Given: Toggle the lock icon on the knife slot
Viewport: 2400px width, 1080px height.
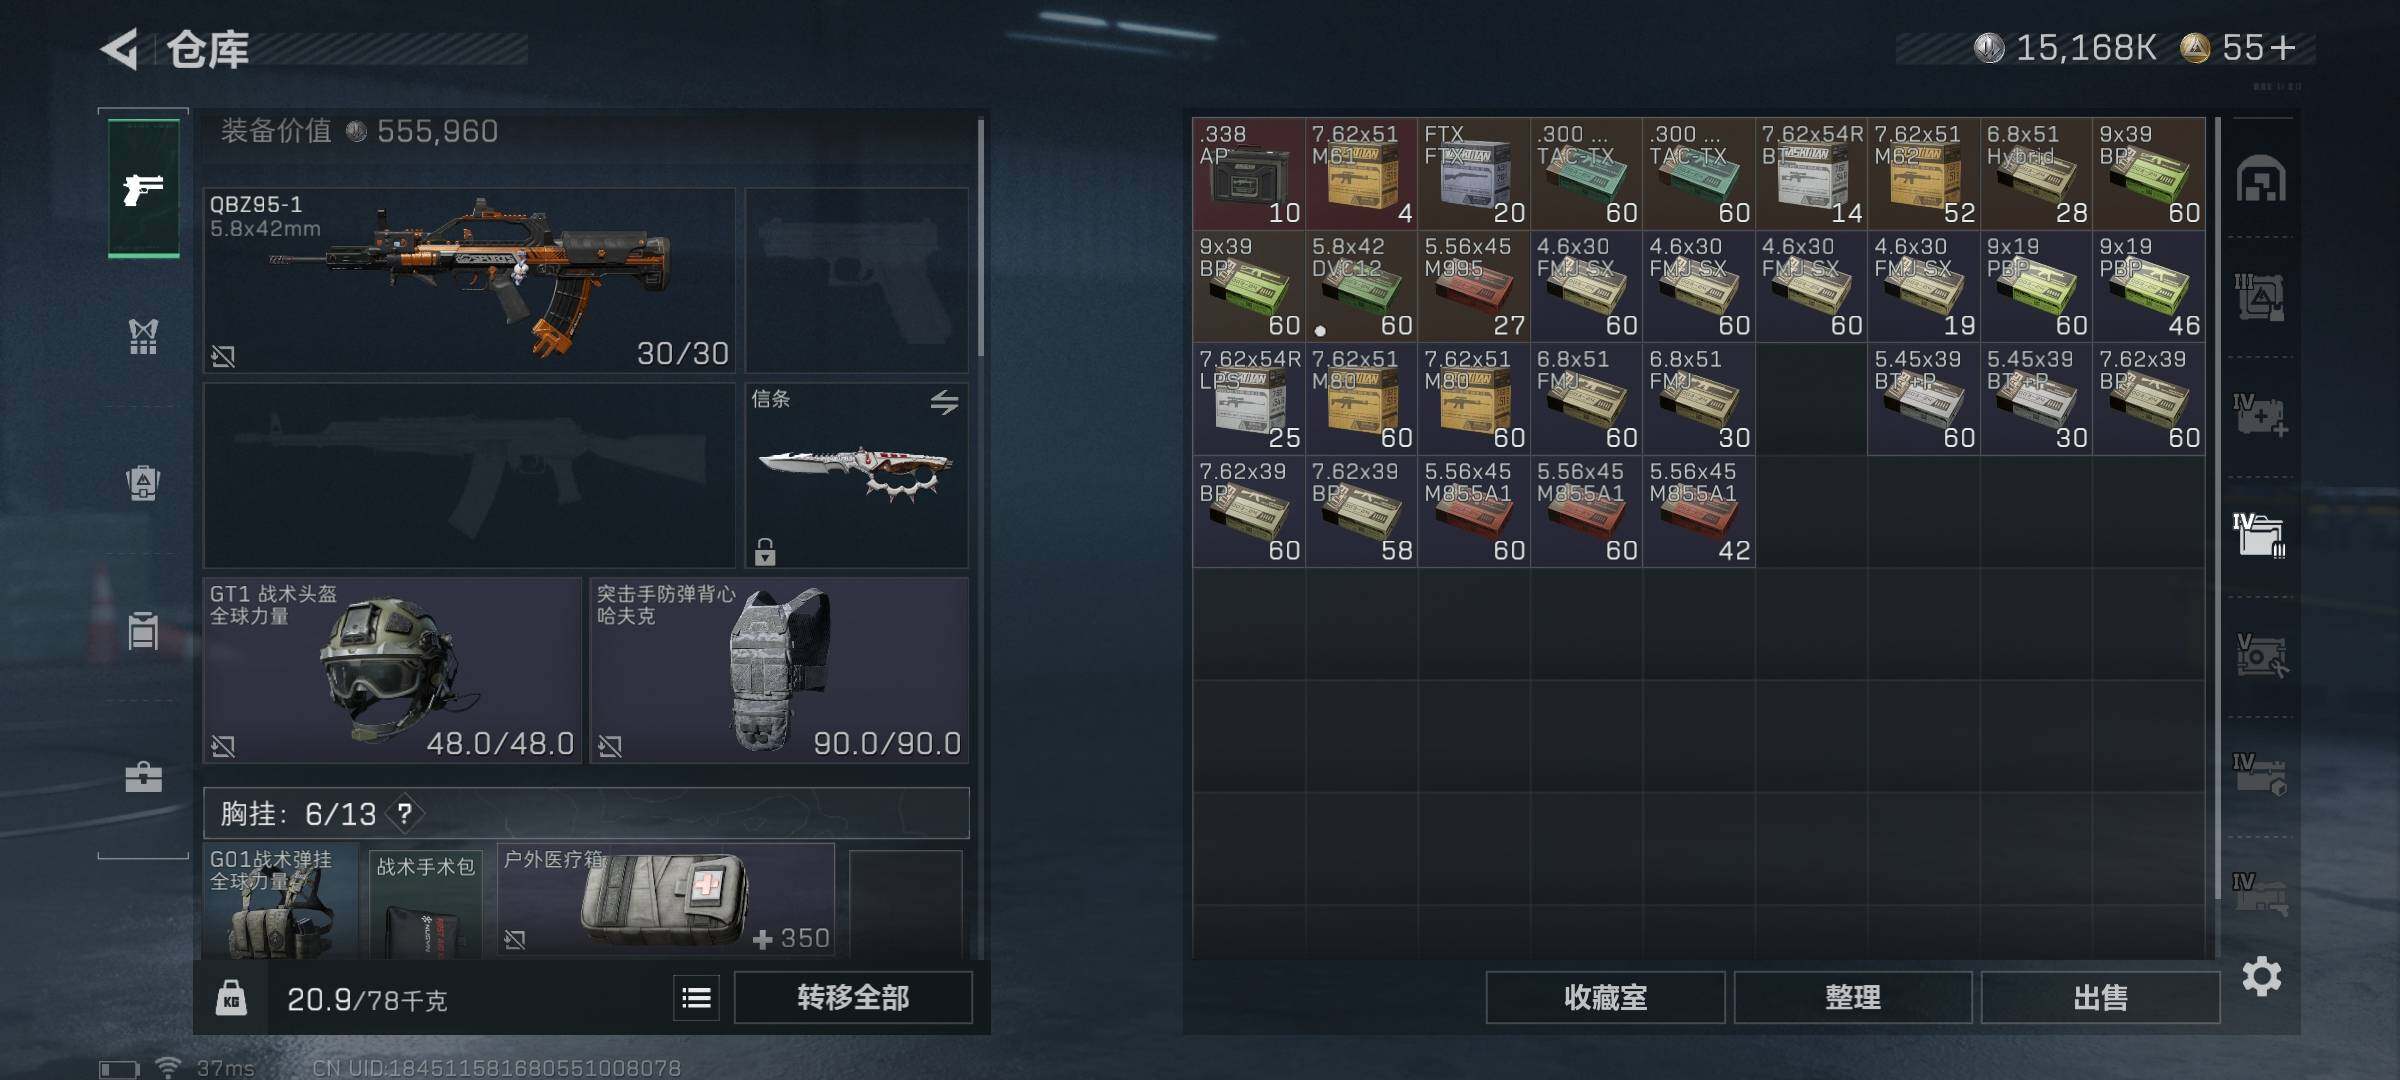Looking at the screenshot, I should click(765, 551).
